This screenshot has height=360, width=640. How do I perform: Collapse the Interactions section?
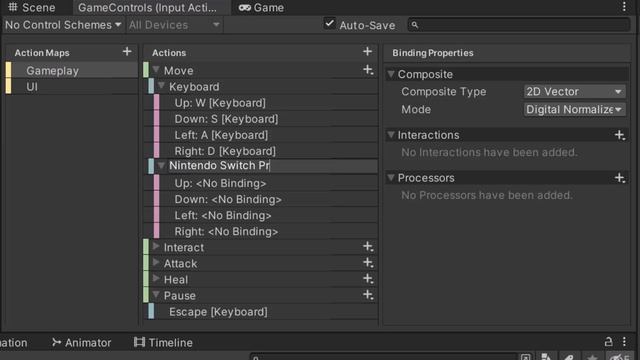391,135
